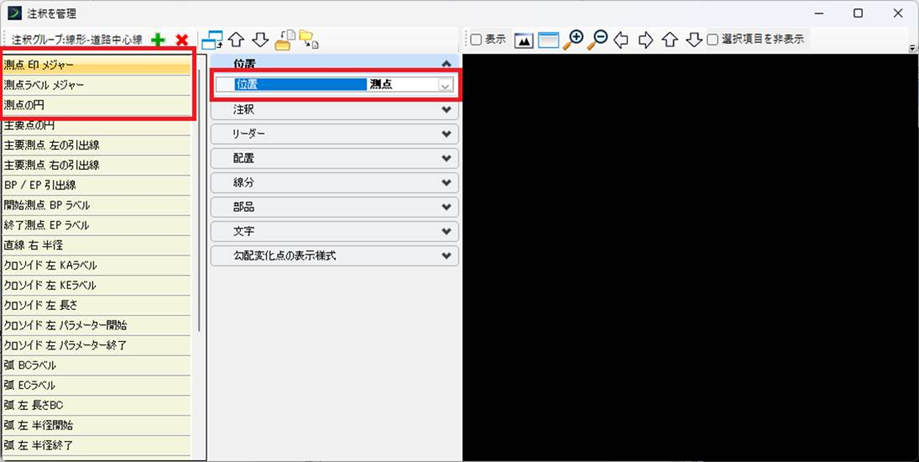Click the left arrow in preview toolbar

(x=621, y=40)
